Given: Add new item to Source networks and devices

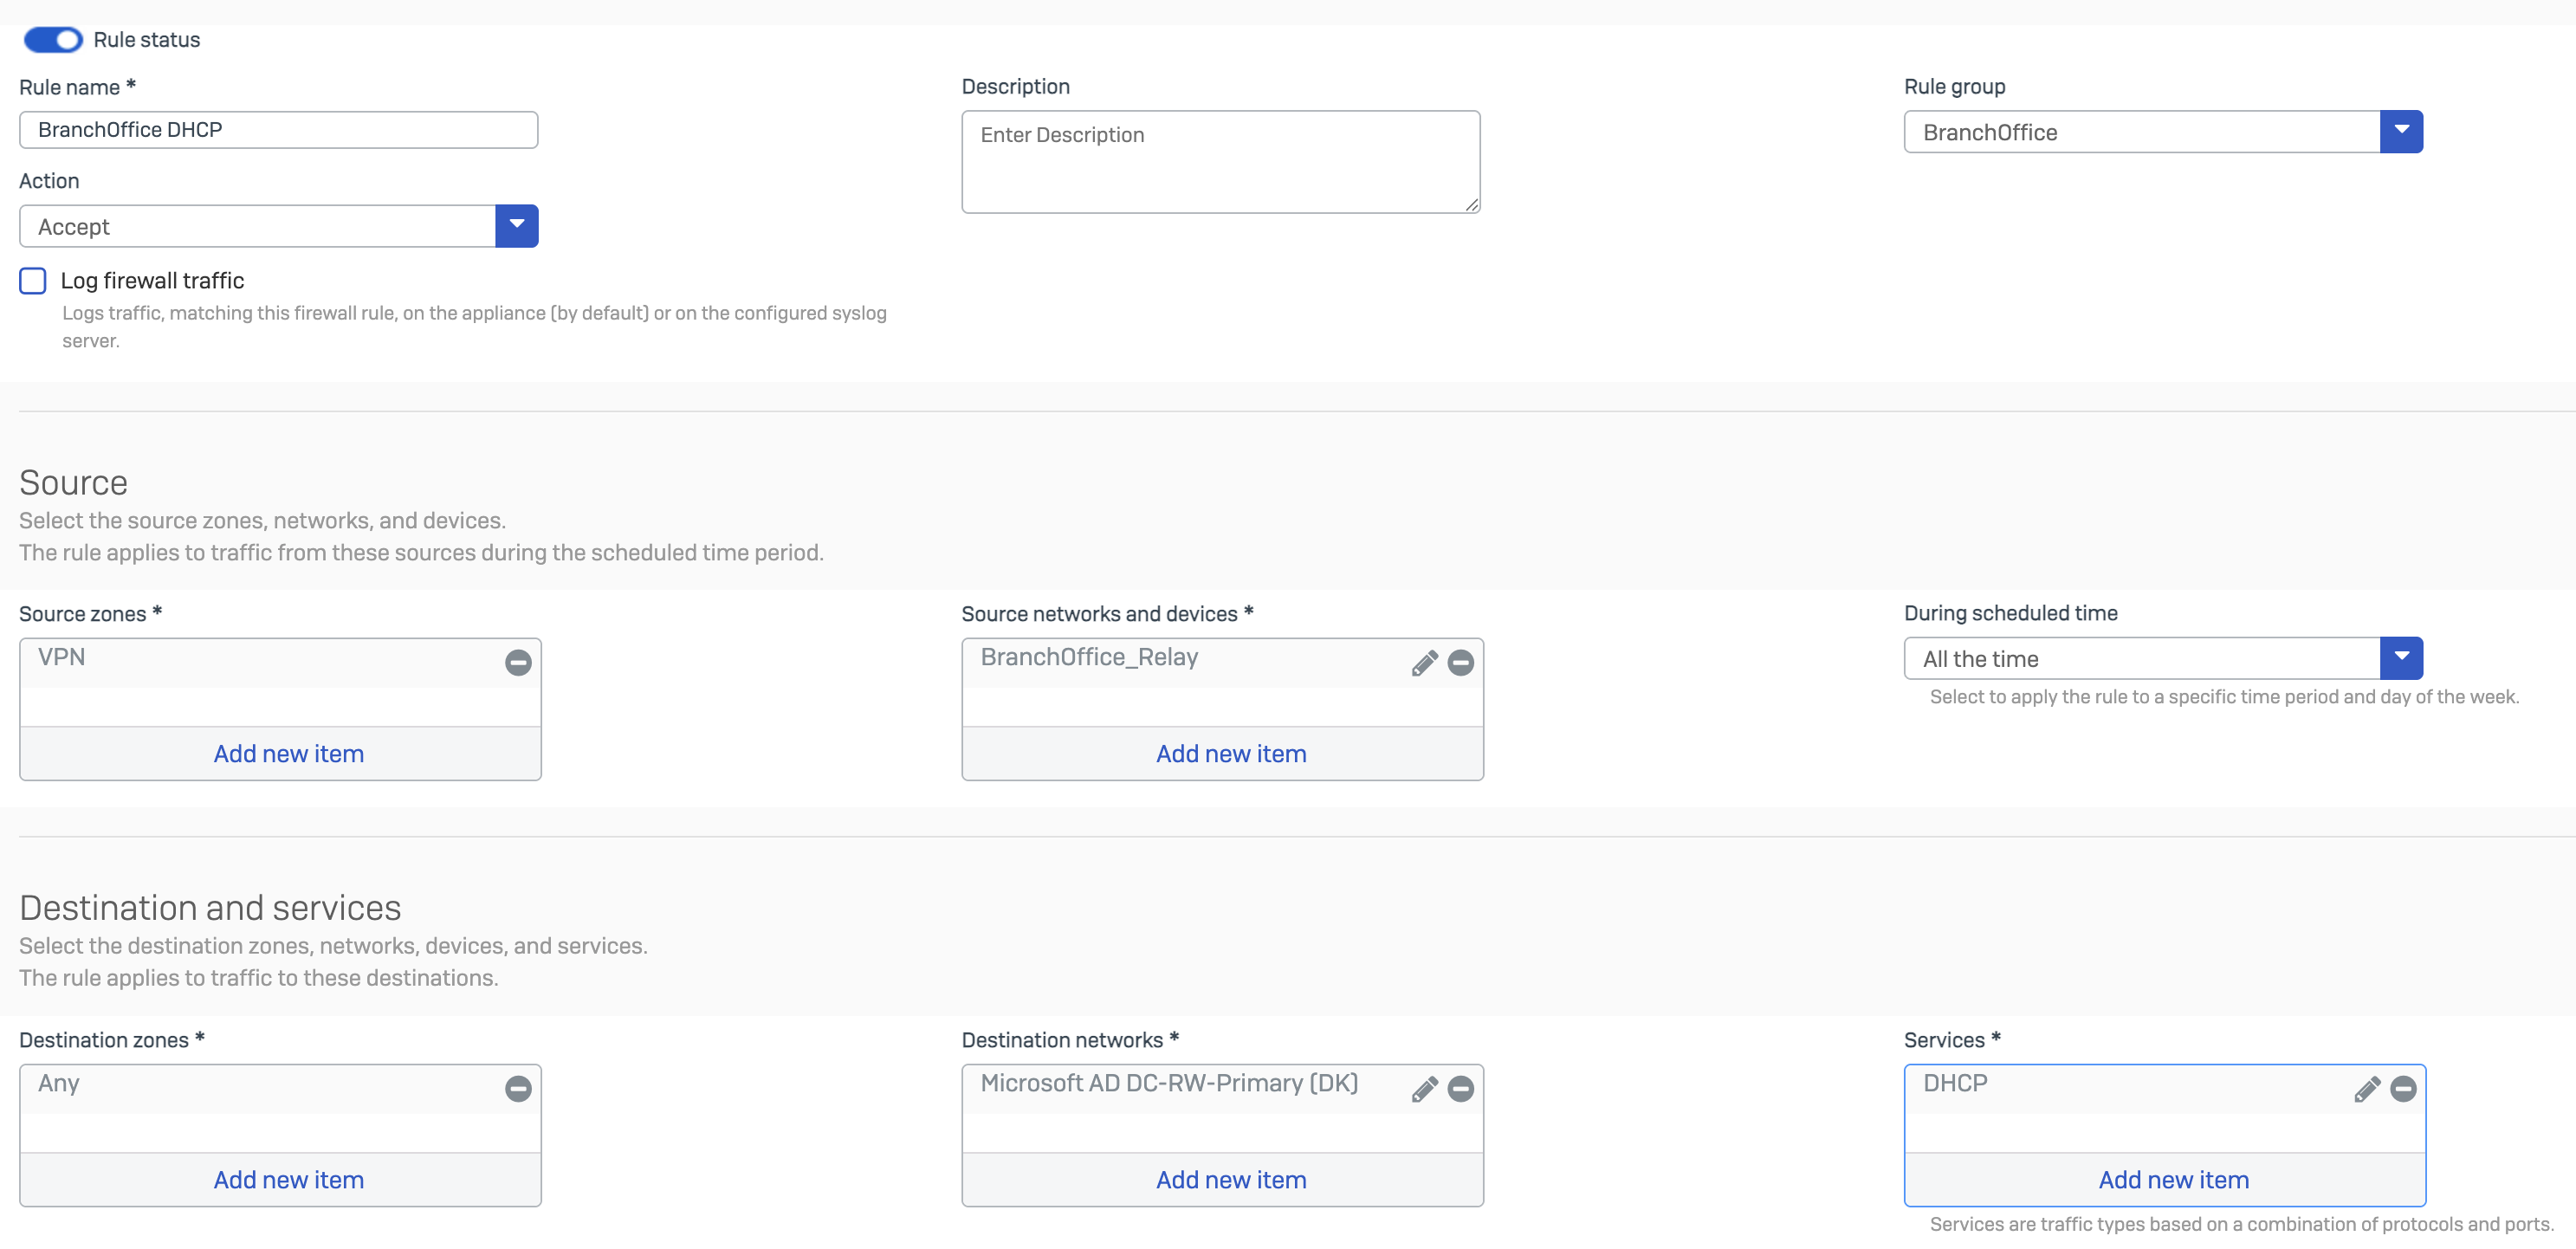Looking at the screenshot, I should point(1230,753).
